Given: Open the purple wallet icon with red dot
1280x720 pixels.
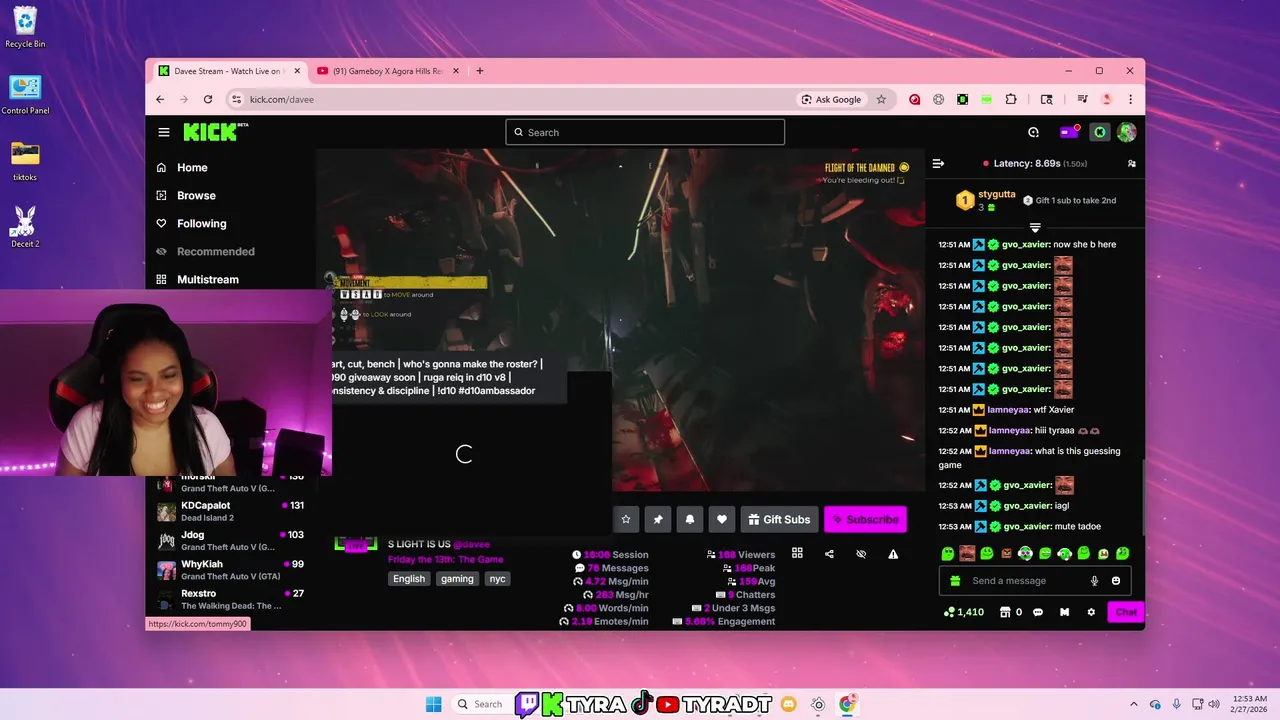Looking at the screenshot, I should pyautogui.click(x=1069, y=132).
